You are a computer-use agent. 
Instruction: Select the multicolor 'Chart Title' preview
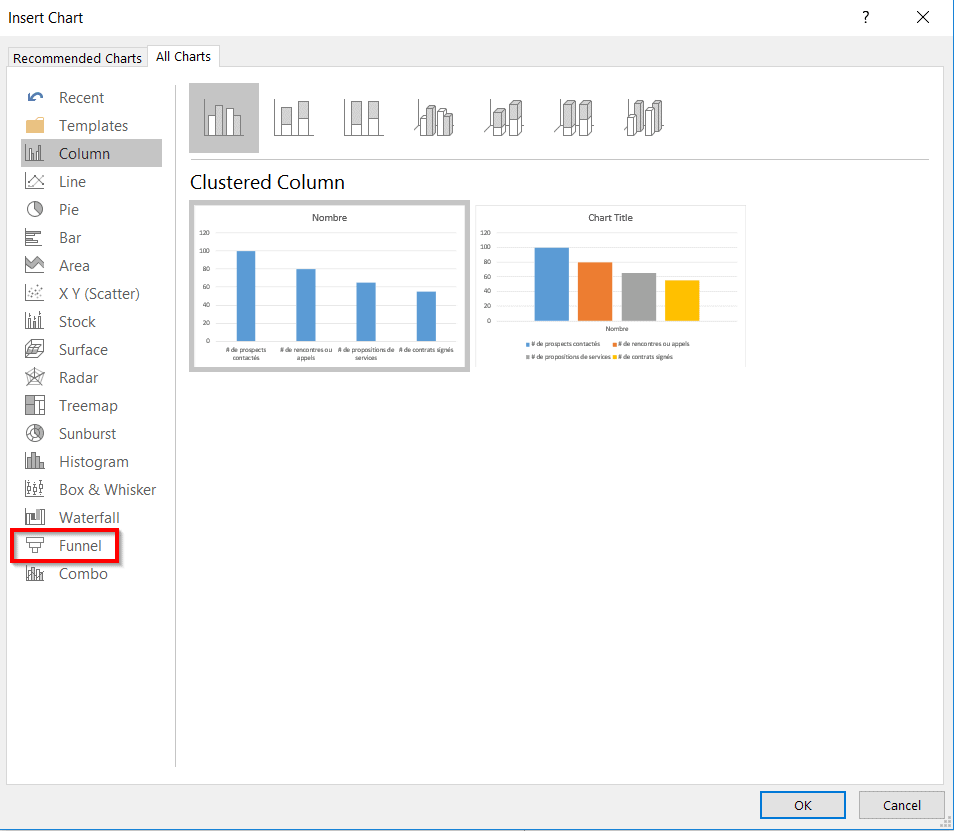(x=610, y=286)
